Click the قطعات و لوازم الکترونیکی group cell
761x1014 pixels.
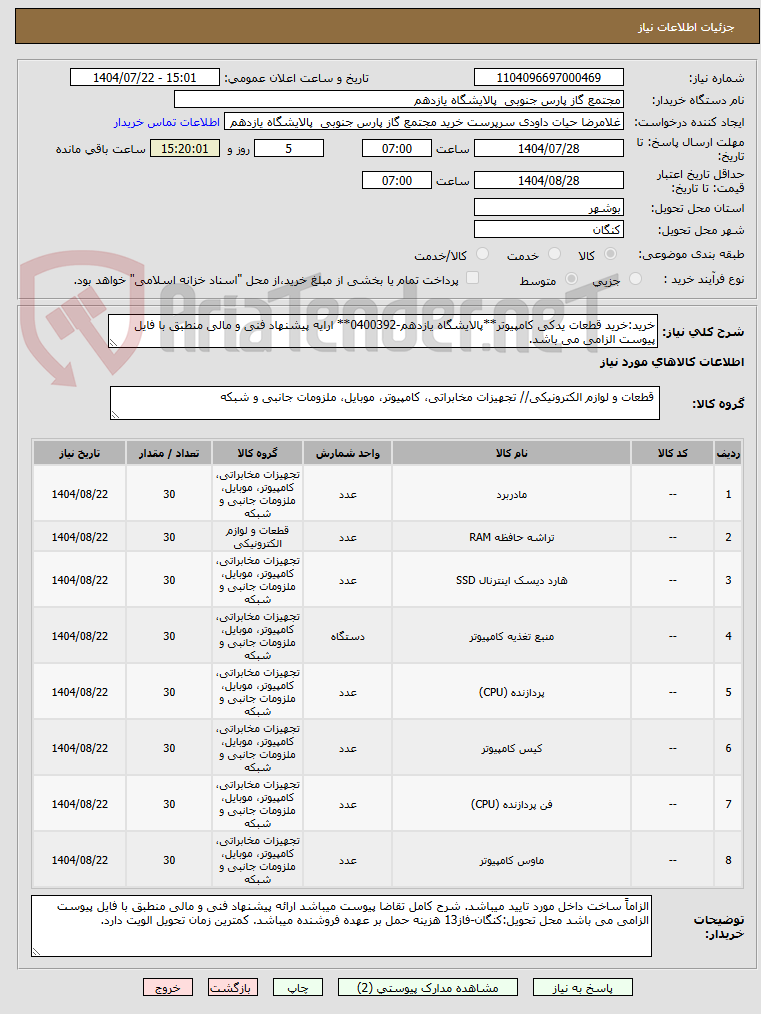pos(257,537)
